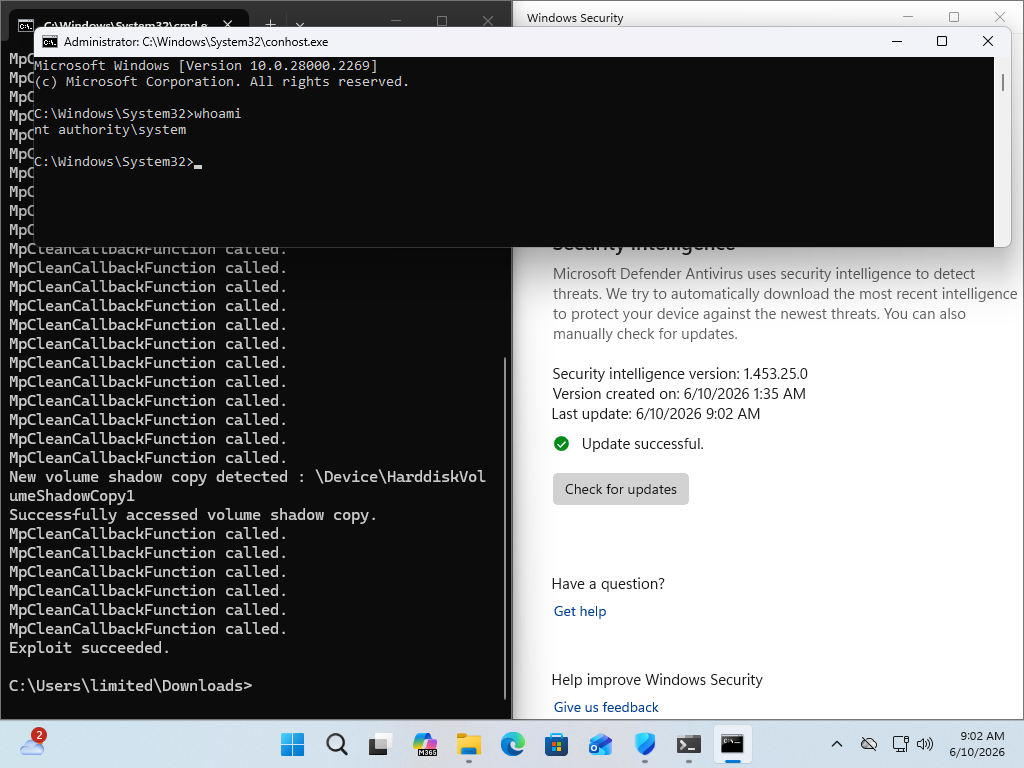Open Microsoft Store from the taskbar
The height and width of the screenshot is (768, 1024).
(556, 744)
